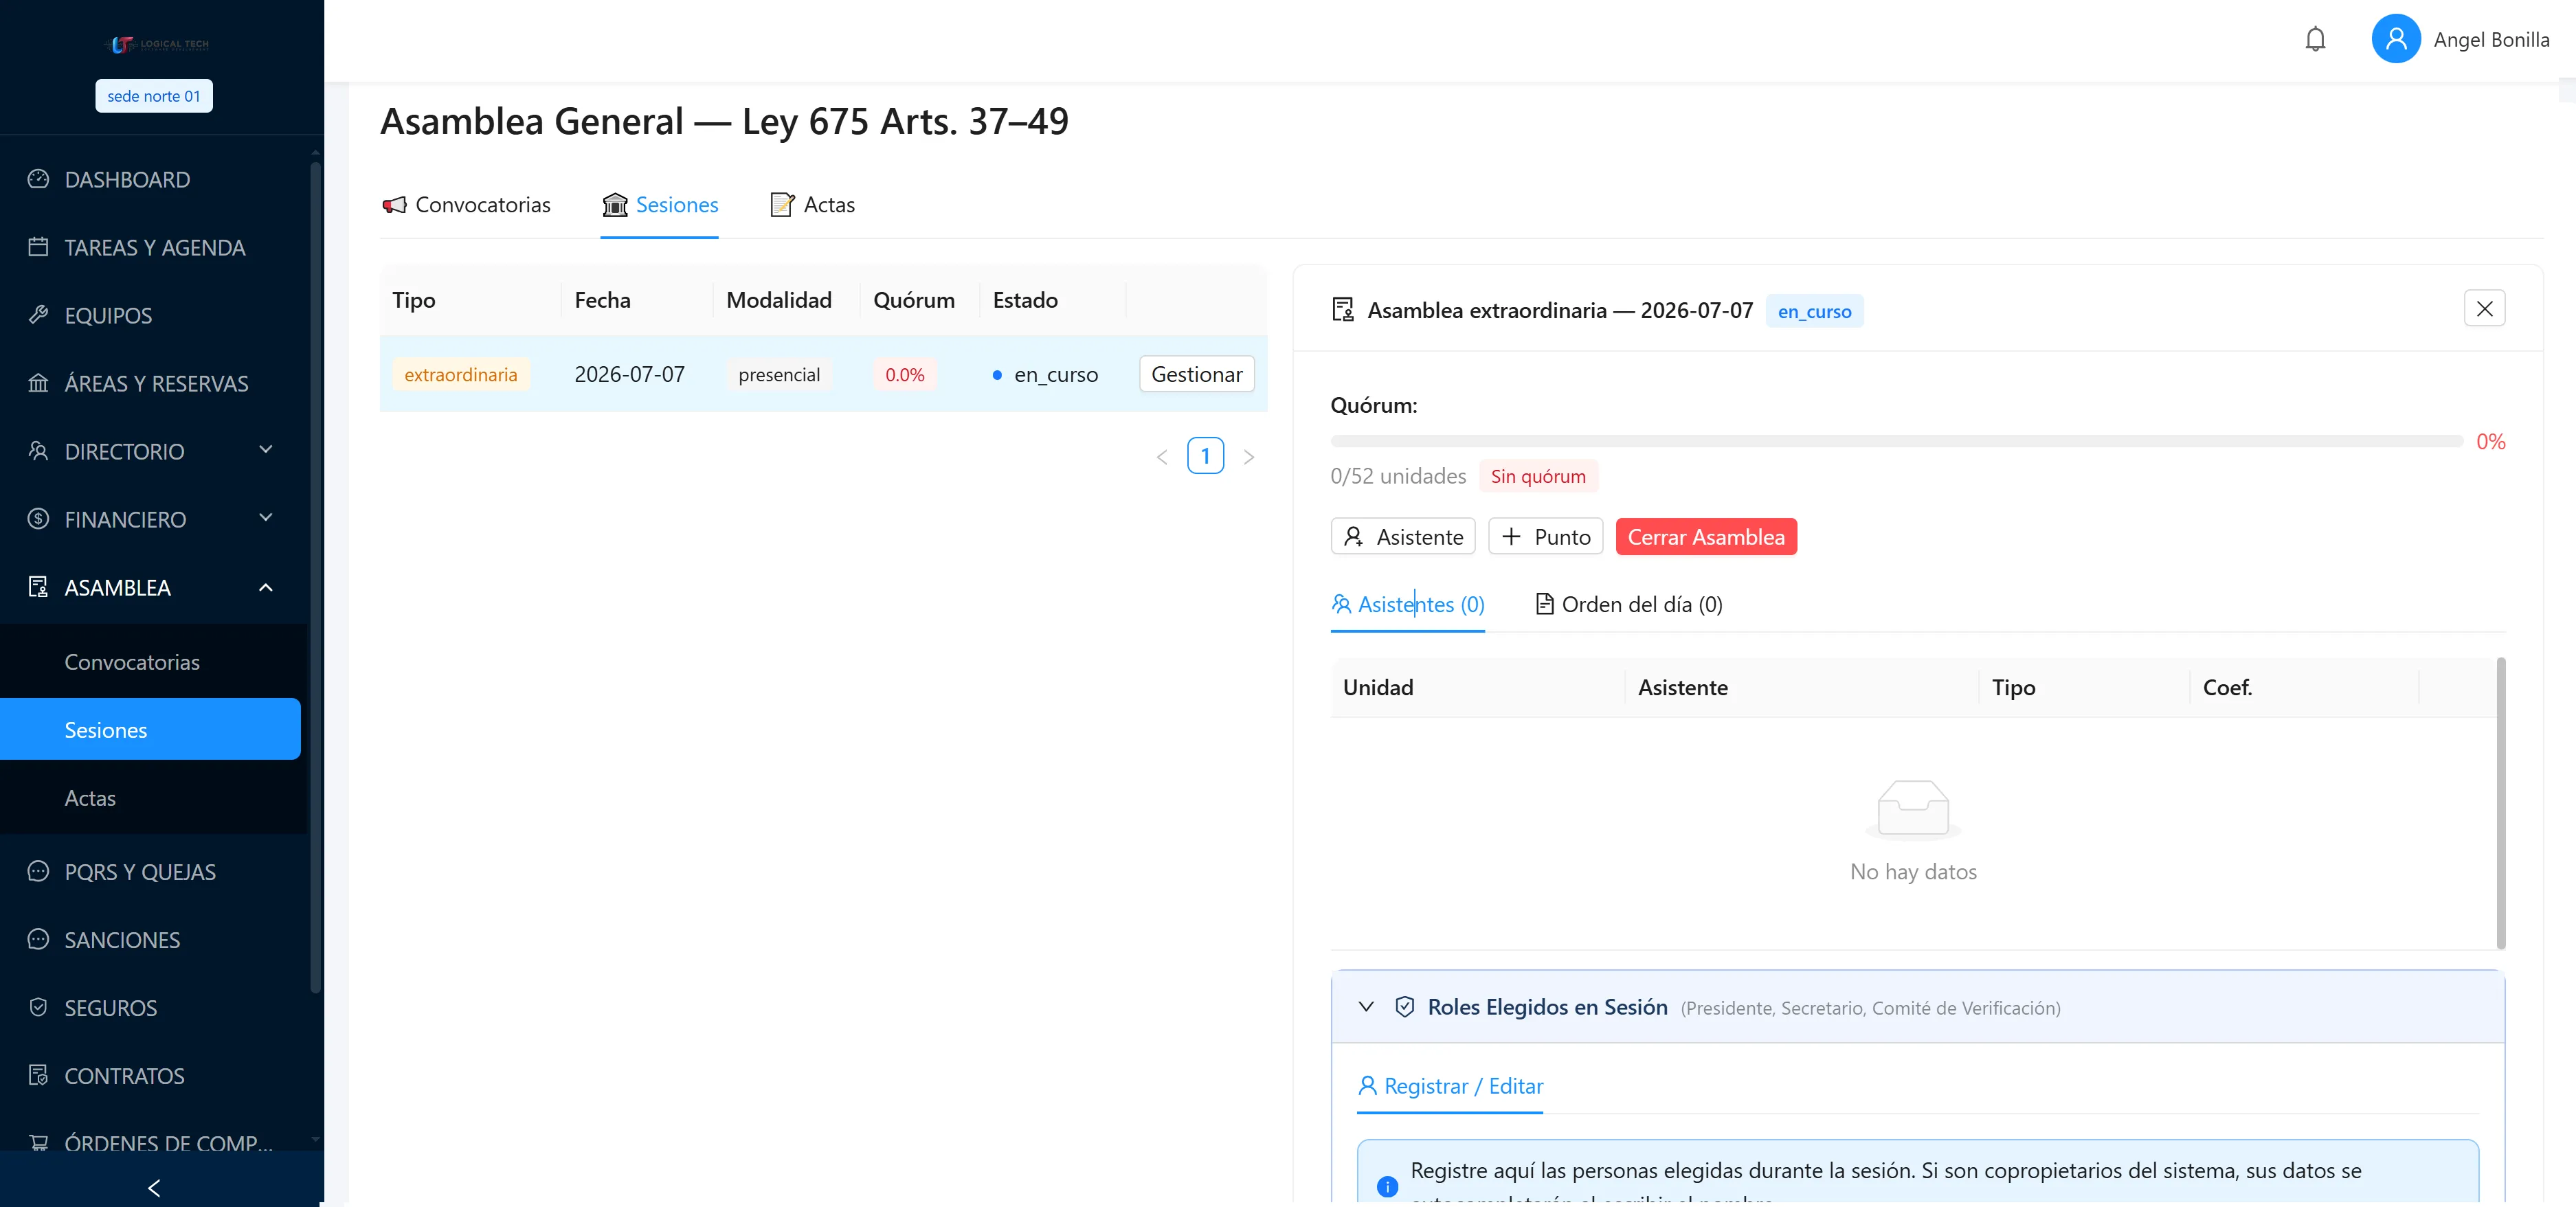This screenshot has height=1207, width=2576.
Task: Collapse the sidebar with bottom arrow
Action: [x=154, y=1187]
